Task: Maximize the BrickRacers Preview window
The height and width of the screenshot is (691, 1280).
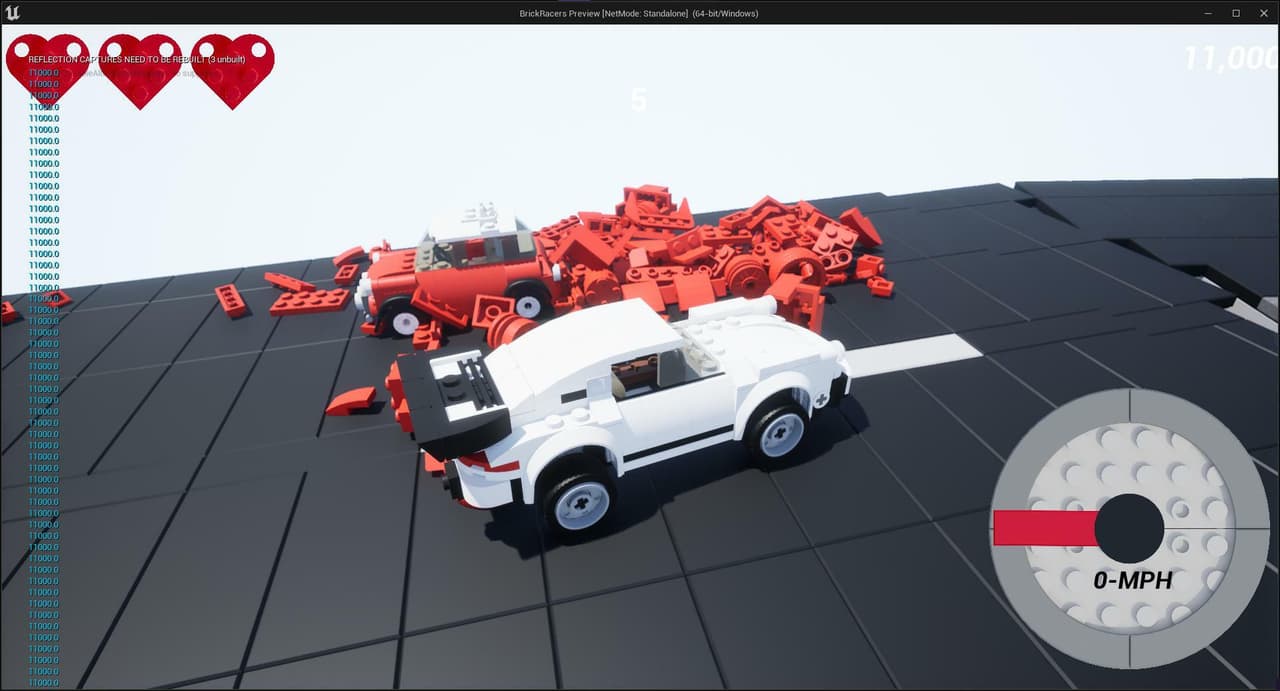Action: click(x=1235, y=12)
